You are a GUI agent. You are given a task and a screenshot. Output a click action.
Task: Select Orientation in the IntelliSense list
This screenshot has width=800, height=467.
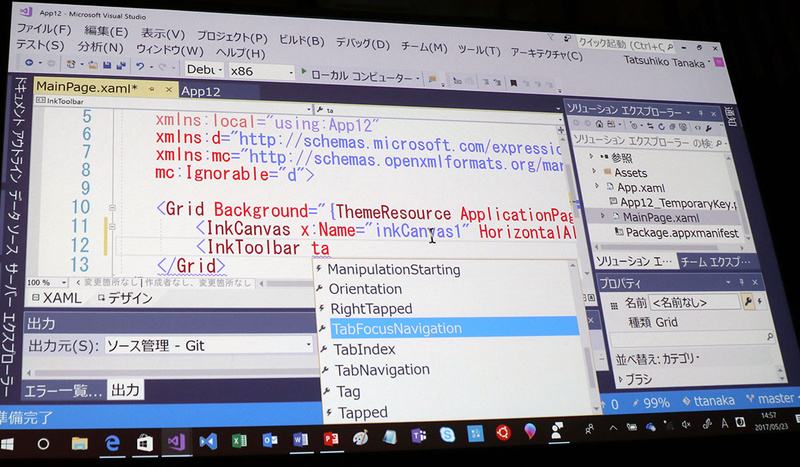tap(365, 289)
